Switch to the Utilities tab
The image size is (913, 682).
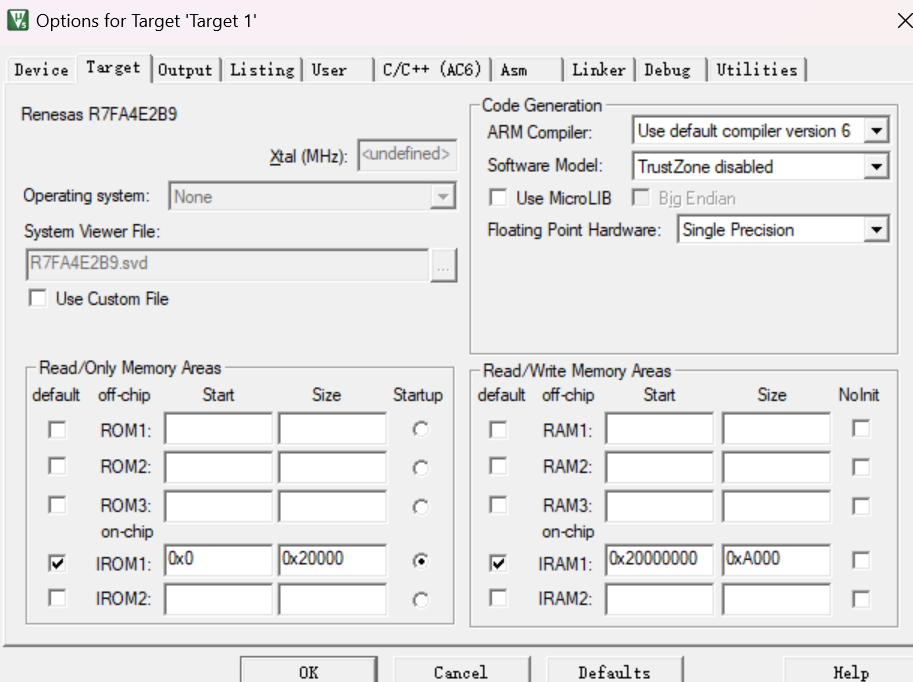[x=756, y=70]
